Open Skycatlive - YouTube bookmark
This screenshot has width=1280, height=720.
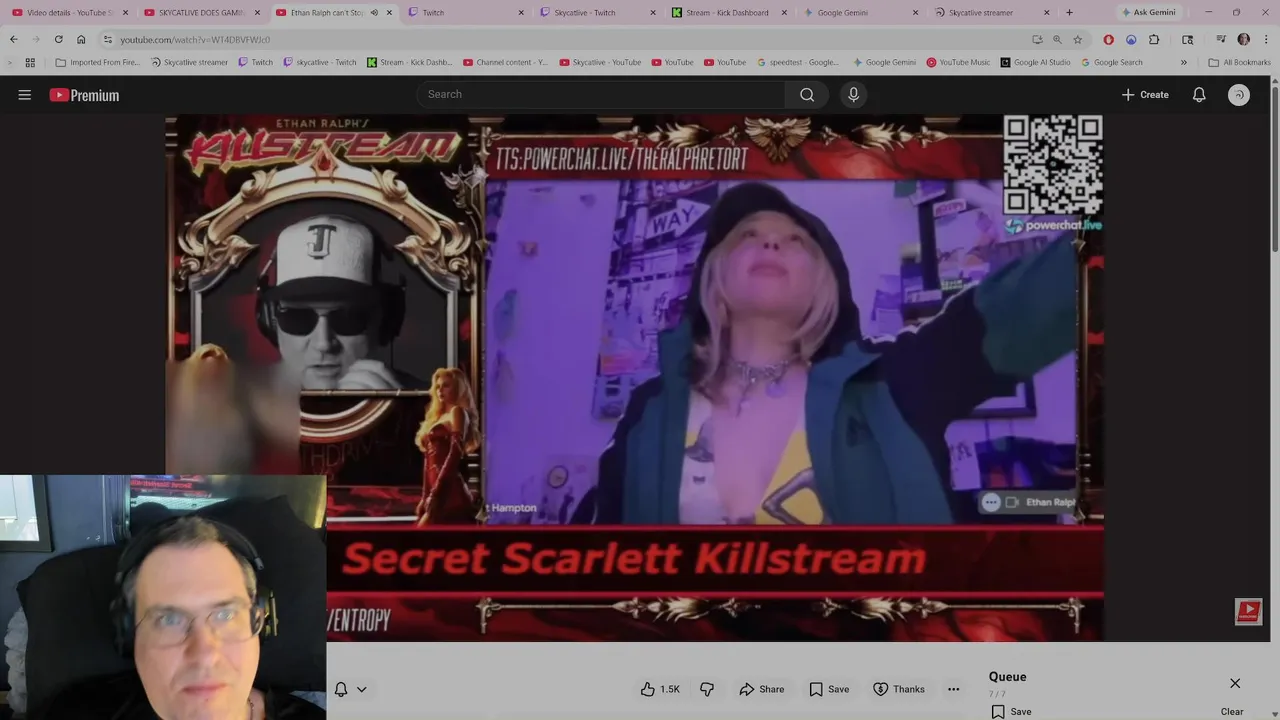click(600, 62)
